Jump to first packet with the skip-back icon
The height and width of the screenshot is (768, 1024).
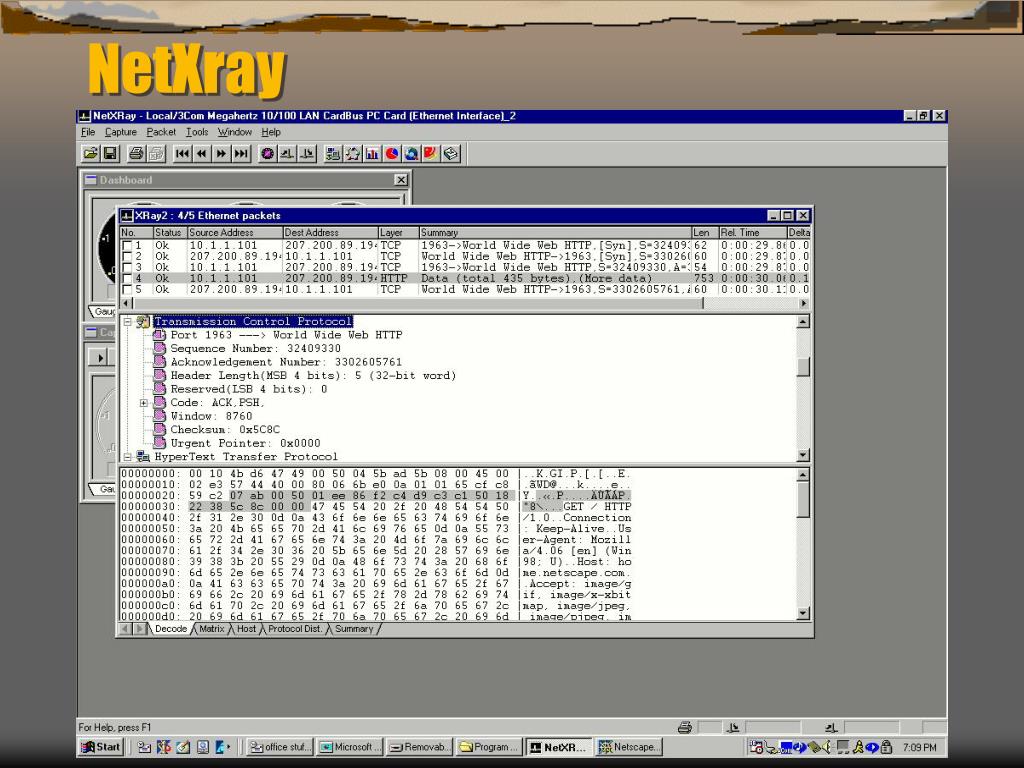[182, 153]
